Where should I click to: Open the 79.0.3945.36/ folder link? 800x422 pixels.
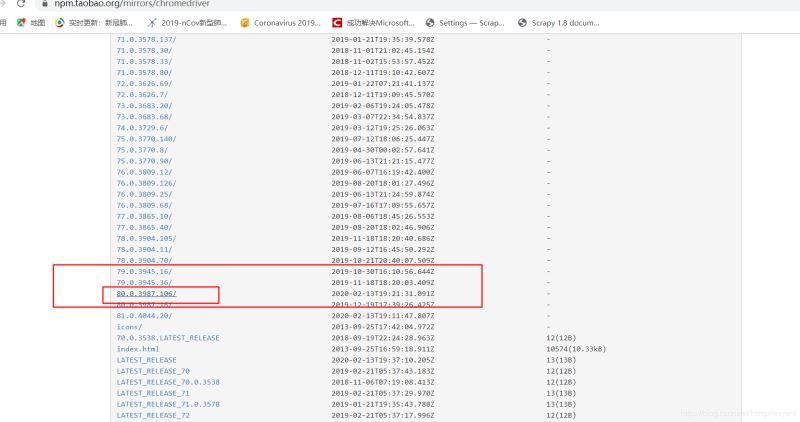[x=144, y=283]
